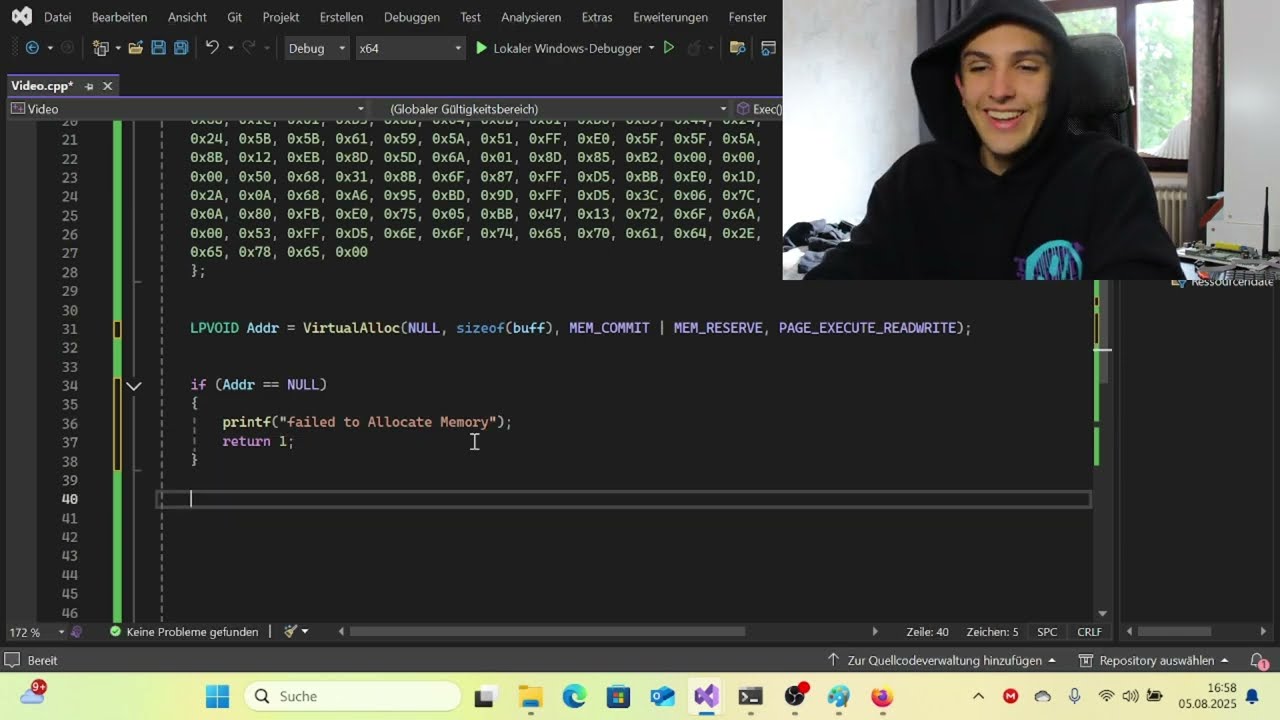The height and width of the screenshot is (720, 1280).
Task: Open the Analysieren menu
Action: [x=531, y=17]
